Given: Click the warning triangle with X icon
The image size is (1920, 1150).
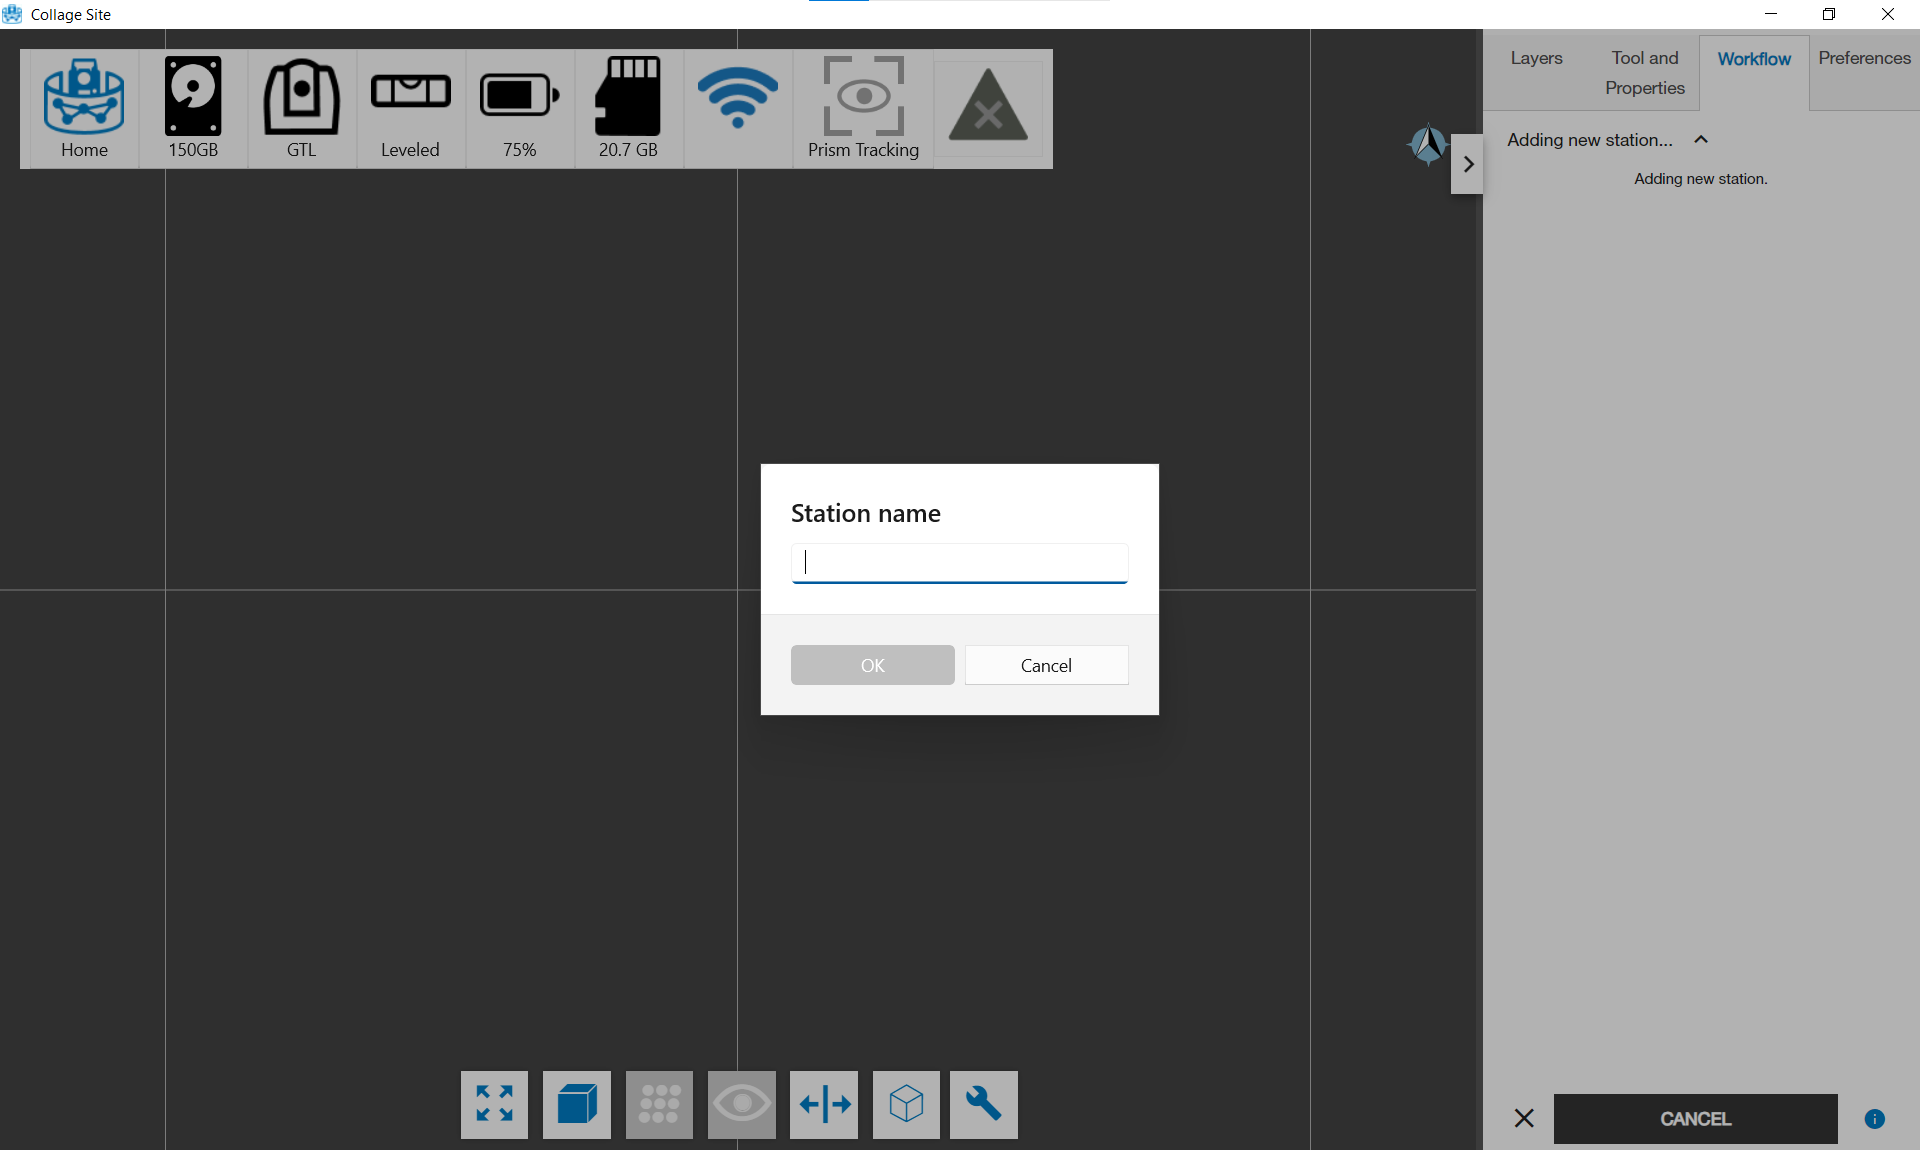Looking at the screenshot, I should (x=988, y=108).
